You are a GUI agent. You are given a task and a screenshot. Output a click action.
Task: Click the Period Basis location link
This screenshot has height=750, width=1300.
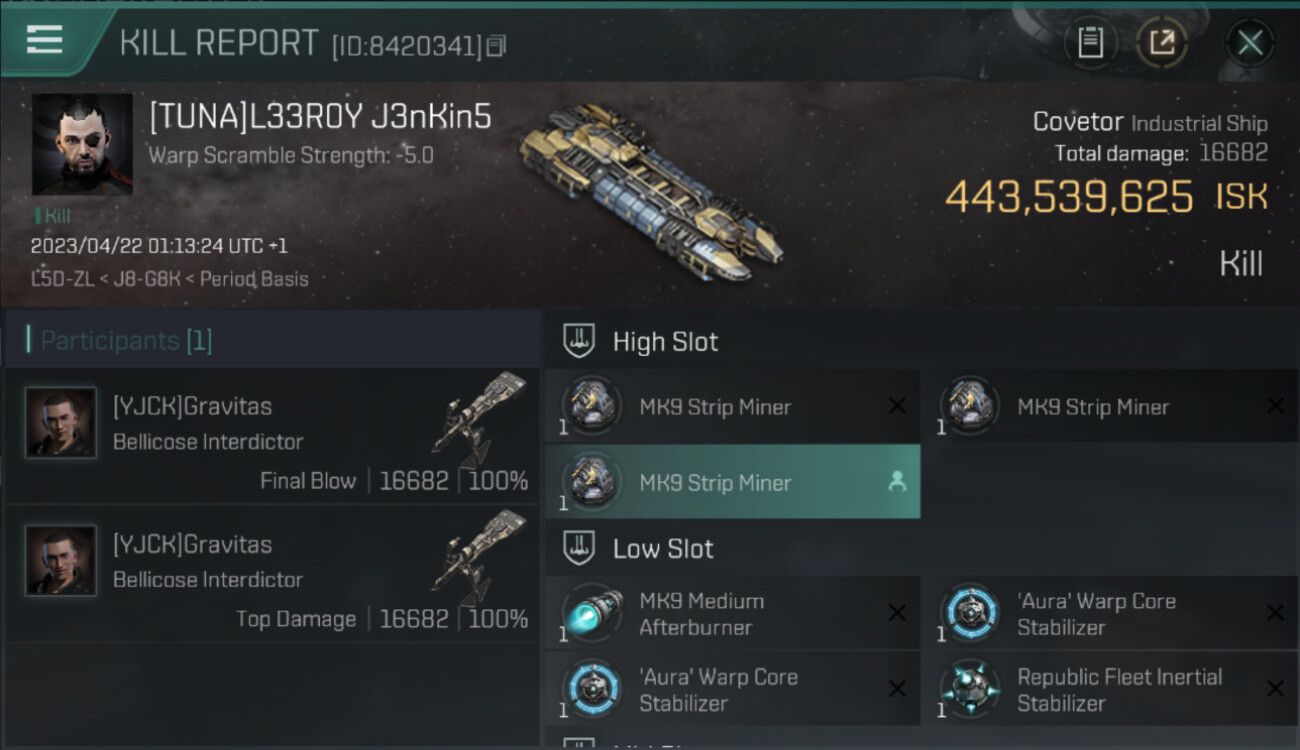(x=254, y=278)
